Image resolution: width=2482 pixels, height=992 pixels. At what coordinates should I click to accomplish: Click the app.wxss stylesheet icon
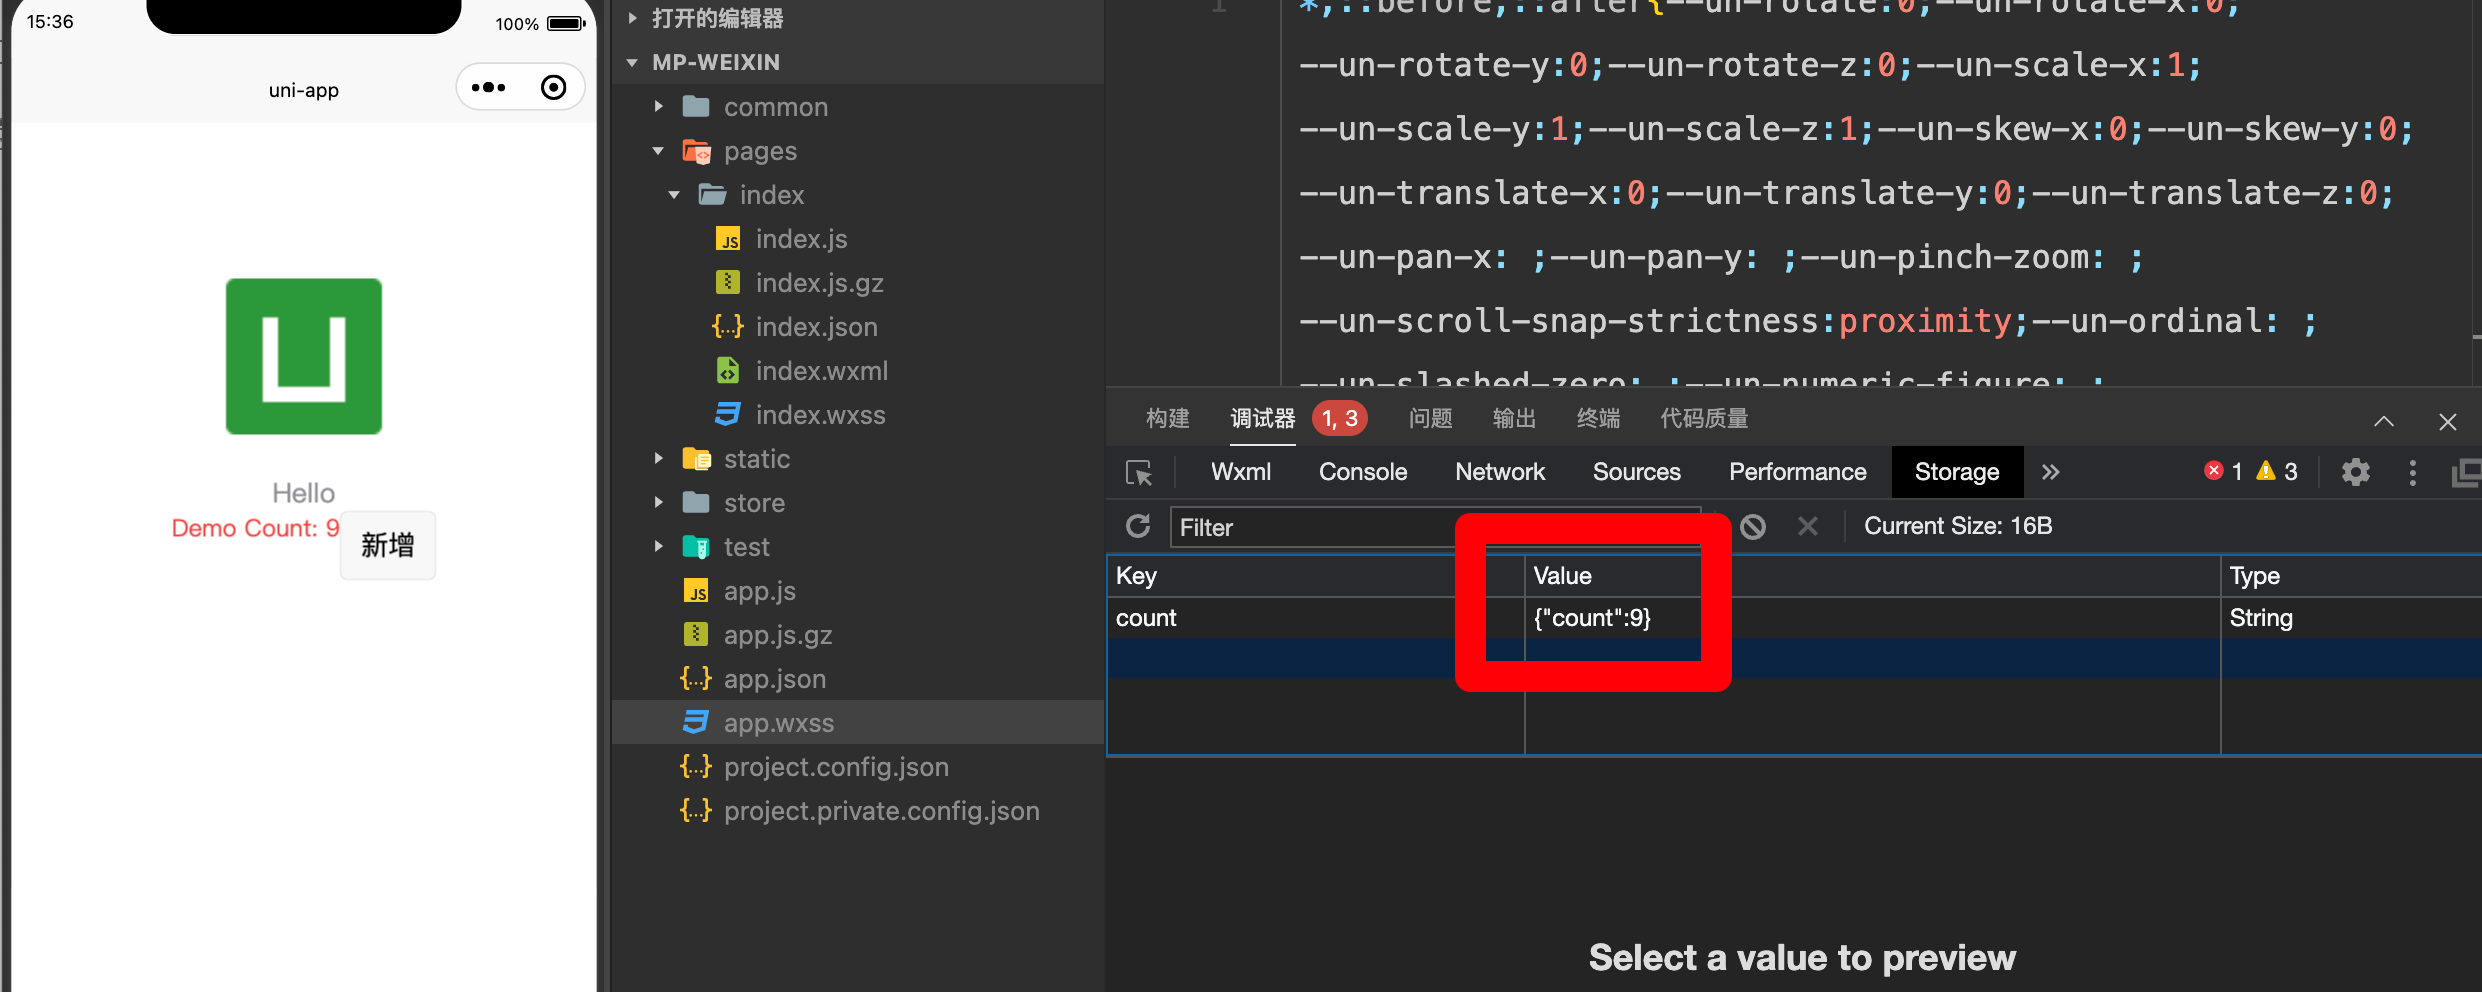[x=696, y=722]
